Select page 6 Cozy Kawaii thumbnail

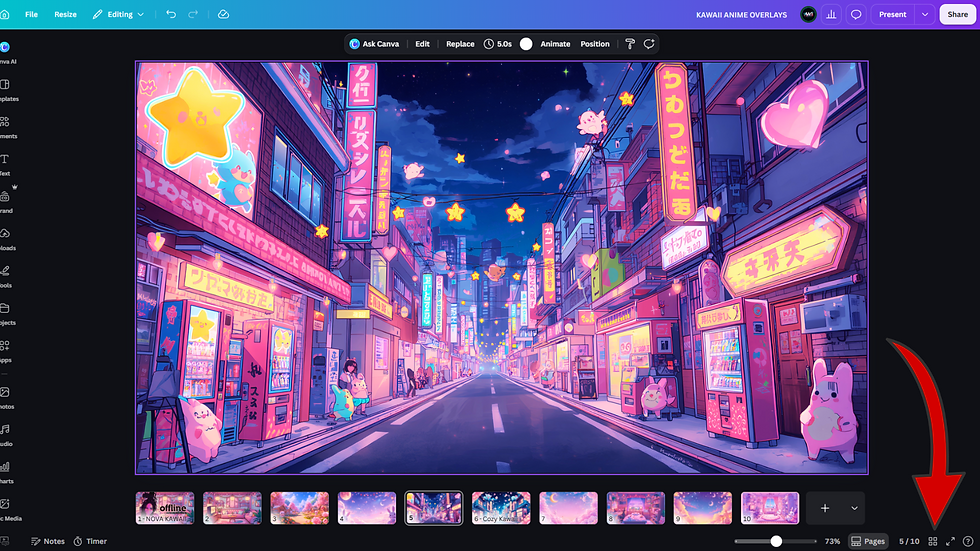[501, 508]
